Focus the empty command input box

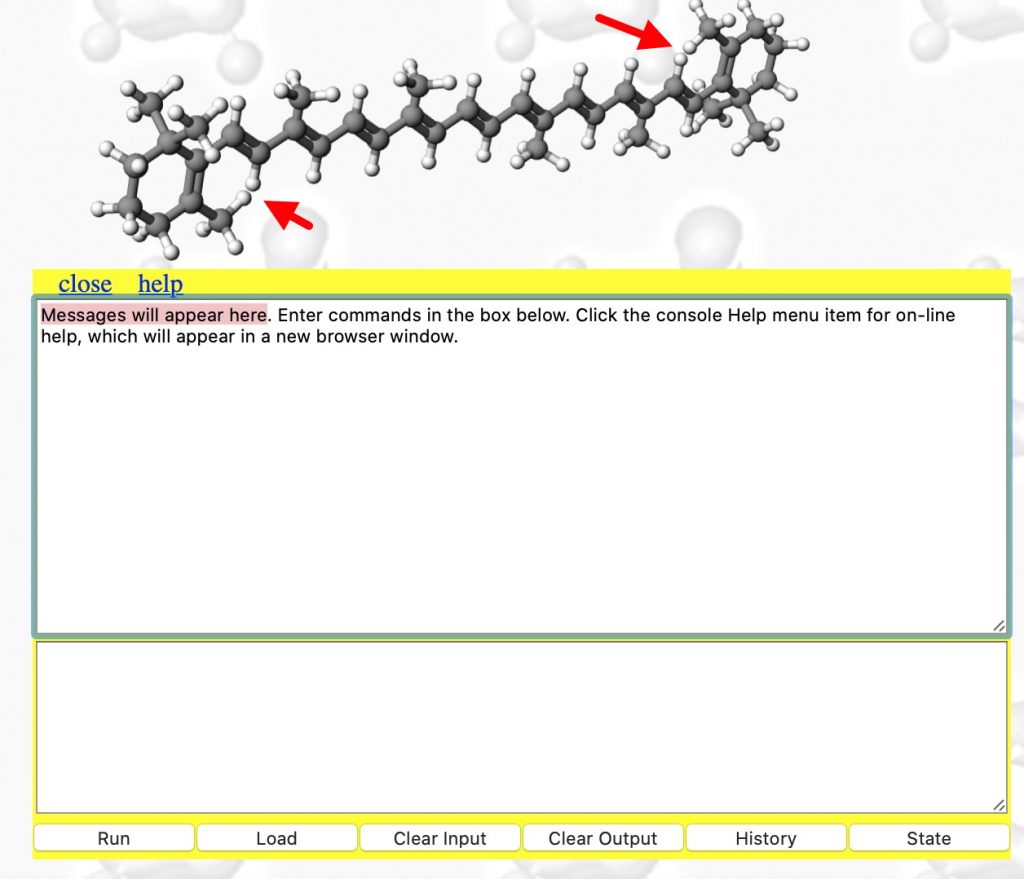(520, 726)
